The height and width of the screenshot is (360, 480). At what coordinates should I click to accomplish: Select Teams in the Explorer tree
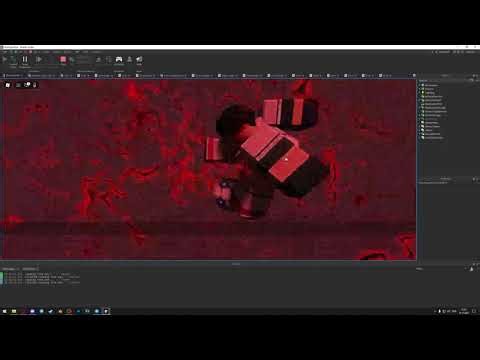[428, 130]
